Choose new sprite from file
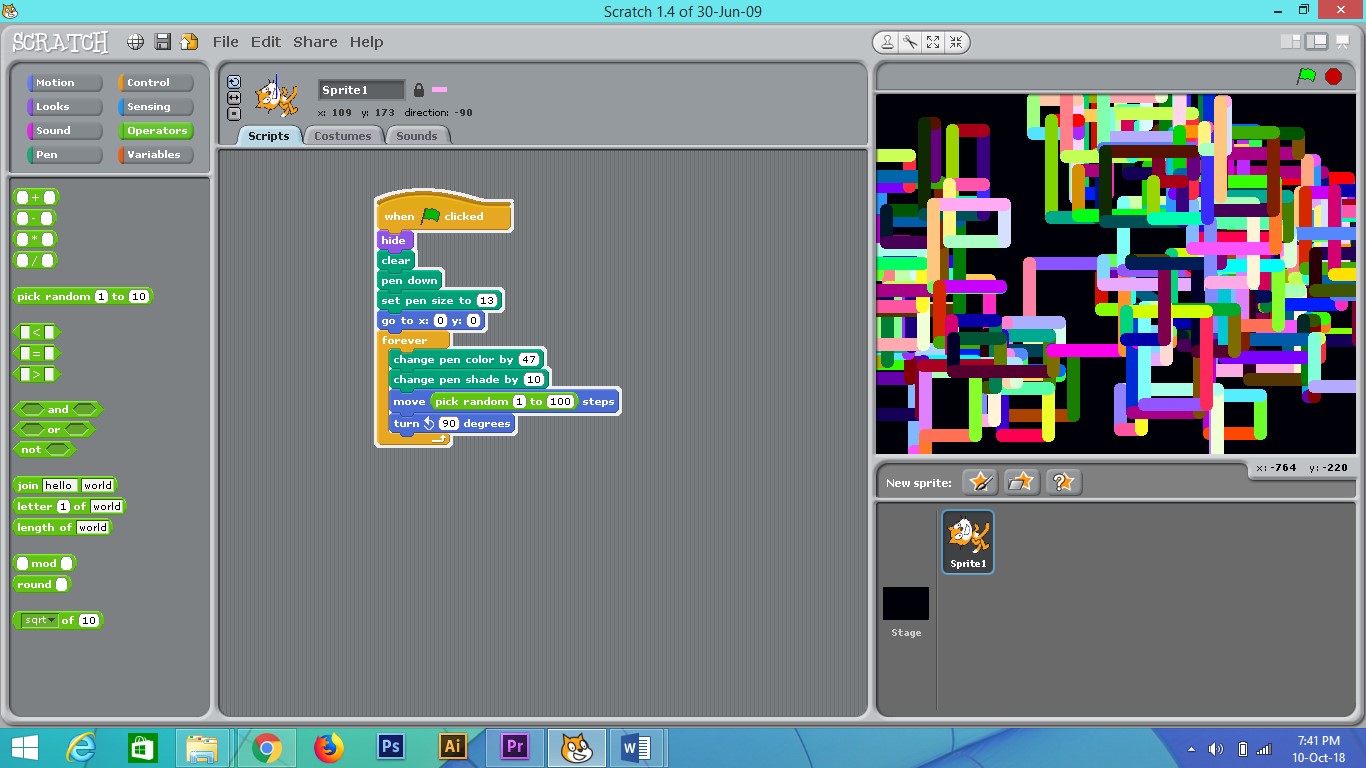The image size is (1366, 768). pyautogui.click(x=1021, y=482)
